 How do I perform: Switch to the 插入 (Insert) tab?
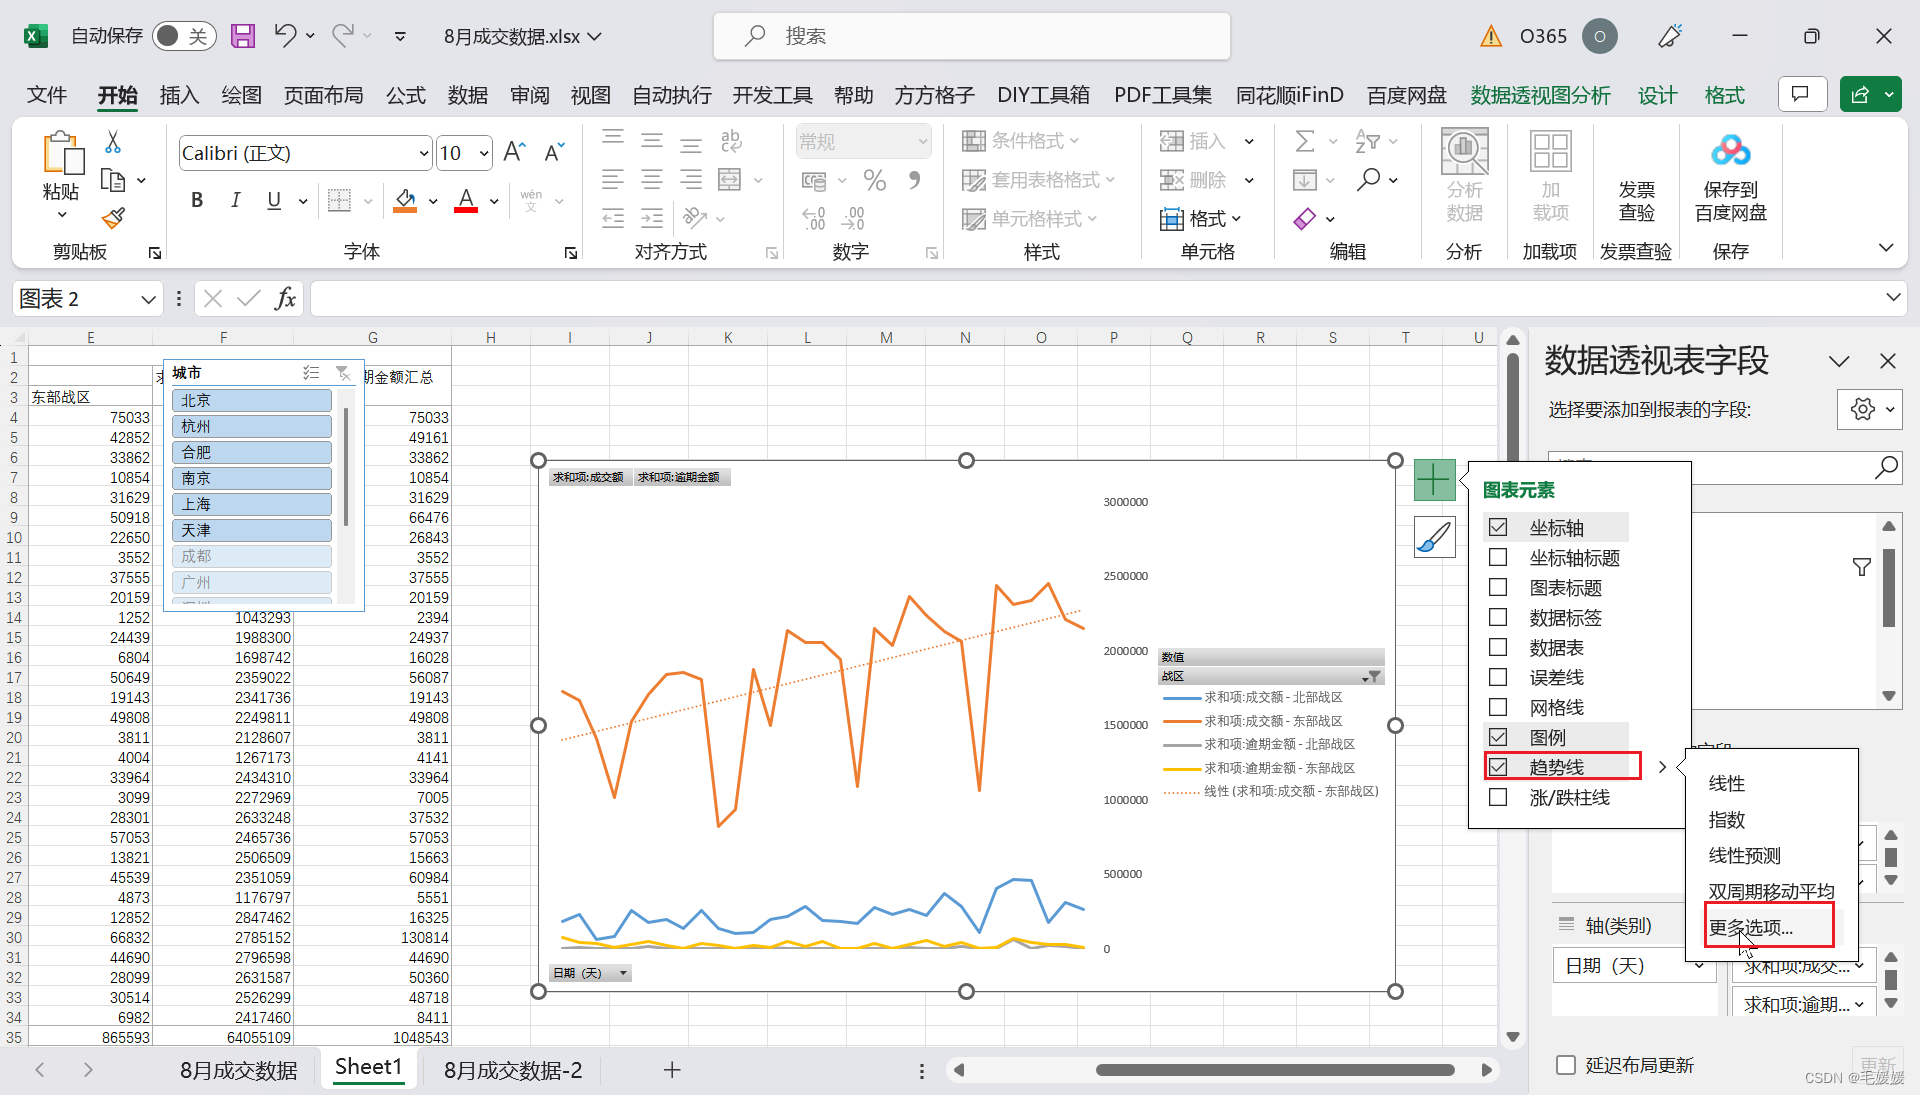tap(179, 95)
